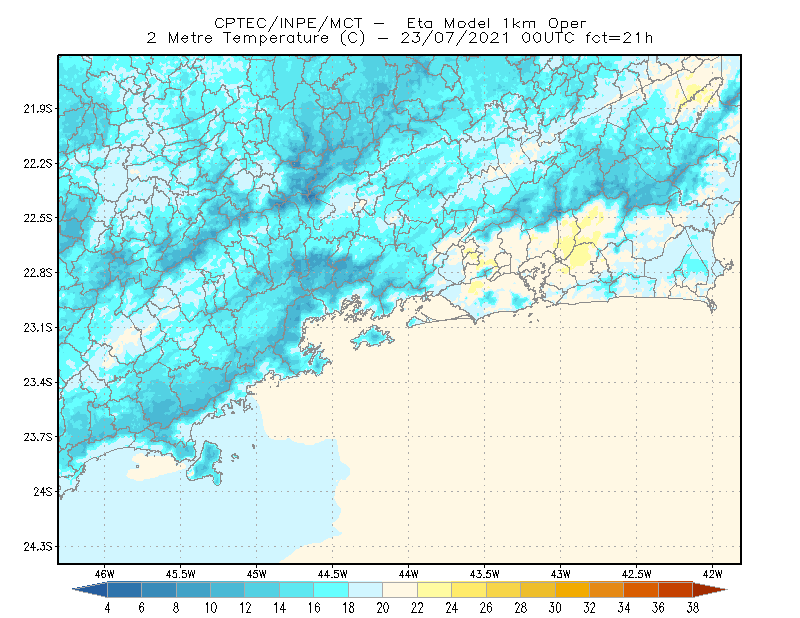Click the 42W longitude axis label
This screenshot has width=800, height=618.
point(712,574)
